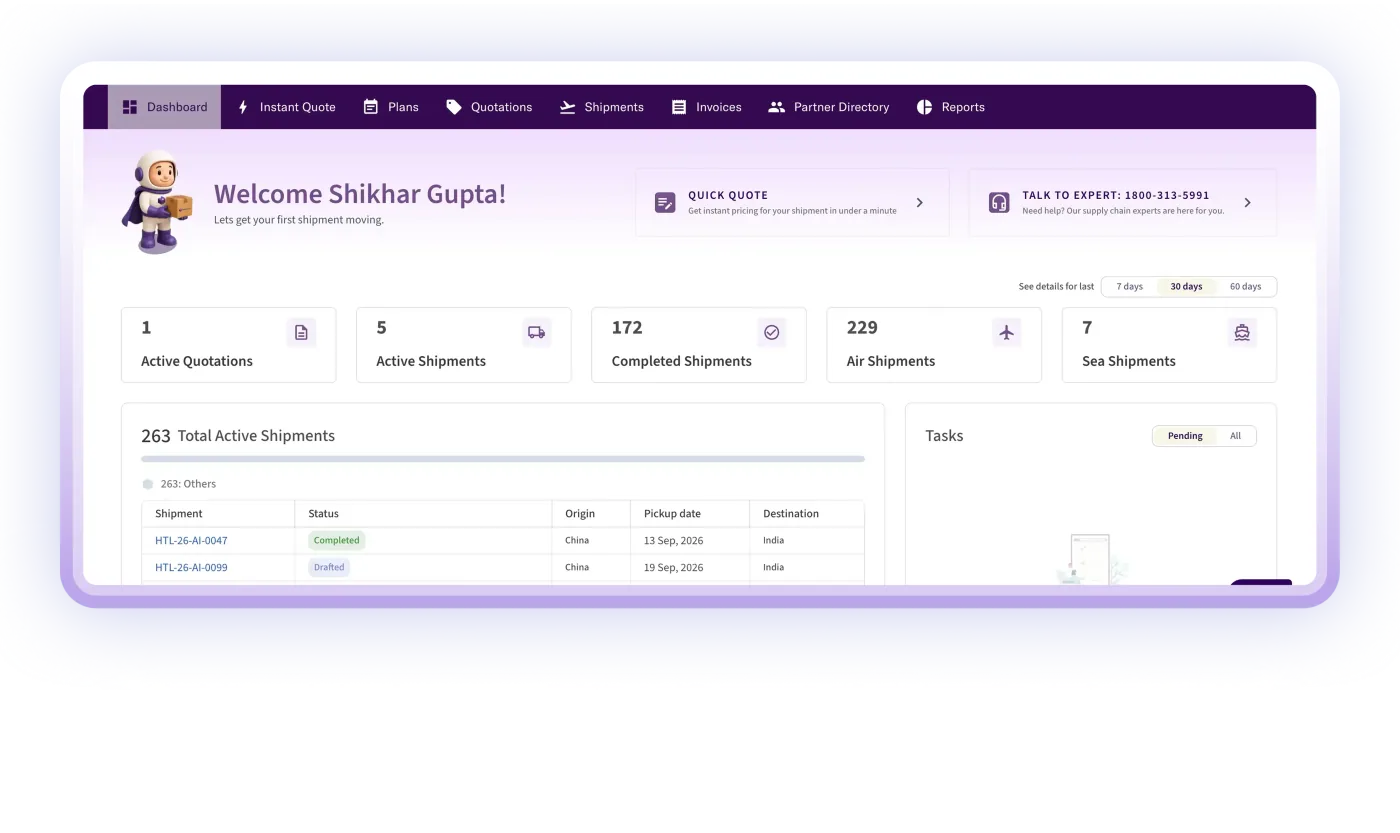This screenshot has height=833, width=1400.
Task: Click the Completed Shipments checkmark icon
Action: click(x=772, y=333)
